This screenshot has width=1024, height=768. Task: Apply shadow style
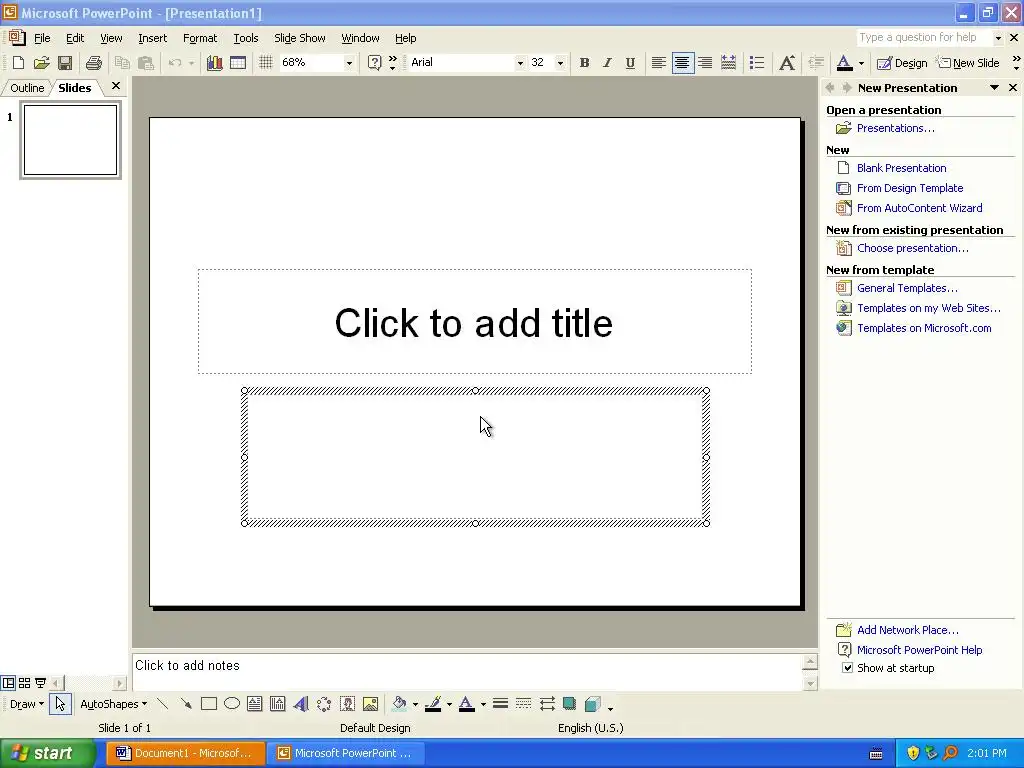coord(569,703)
